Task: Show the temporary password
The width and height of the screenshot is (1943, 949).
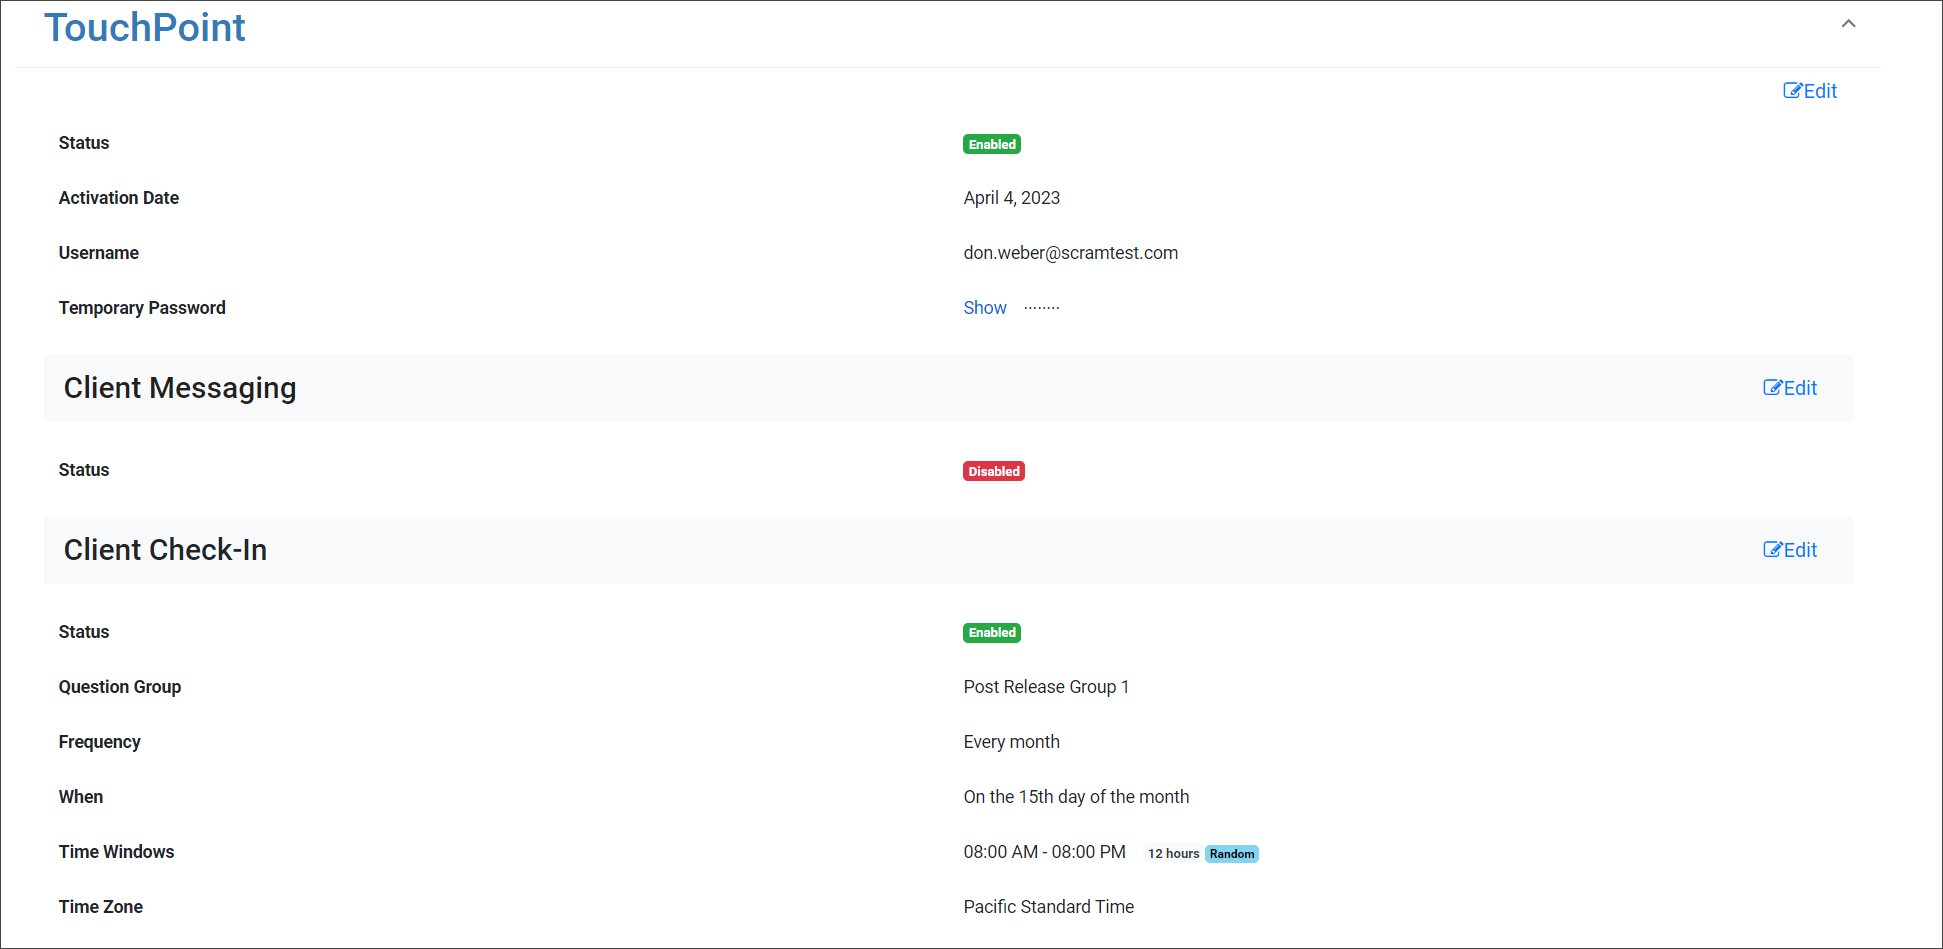Action: [x=984, y=308]
